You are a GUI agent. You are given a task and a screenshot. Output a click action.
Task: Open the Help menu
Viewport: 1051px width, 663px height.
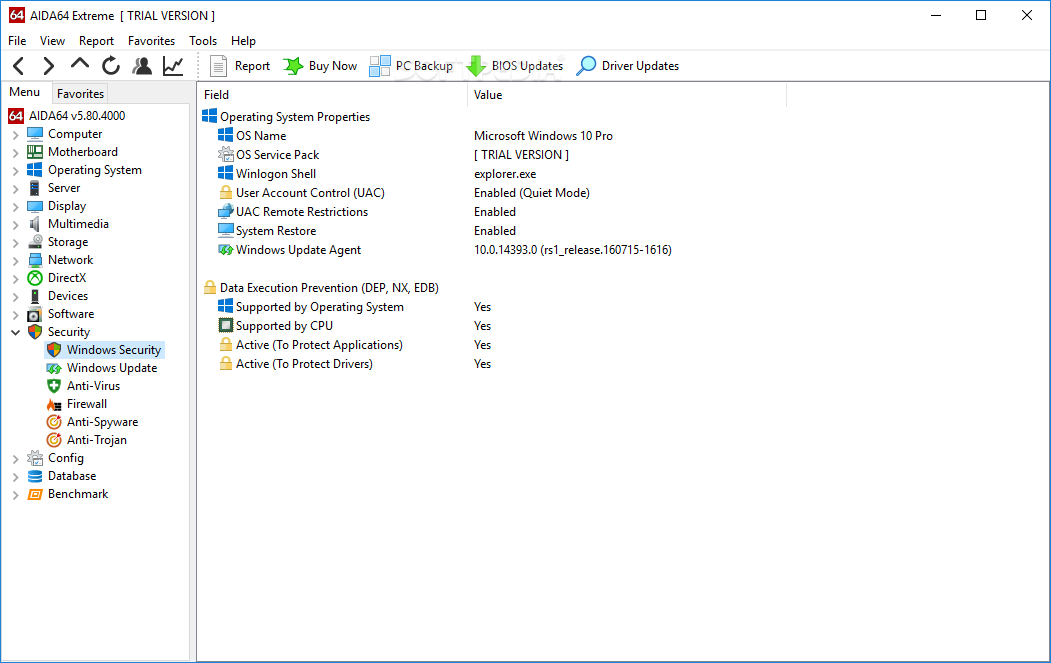243,41
